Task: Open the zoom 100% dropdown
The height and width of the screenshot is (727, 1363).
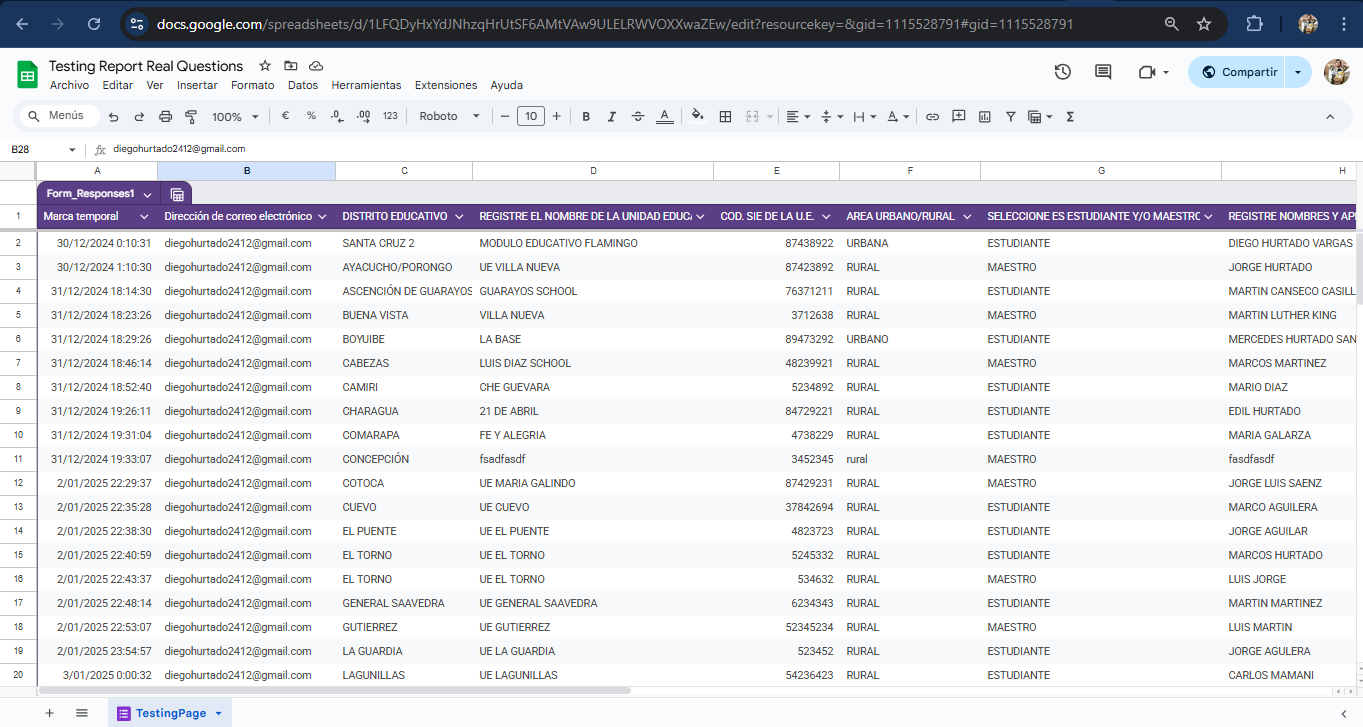Action: coord(235,117)
